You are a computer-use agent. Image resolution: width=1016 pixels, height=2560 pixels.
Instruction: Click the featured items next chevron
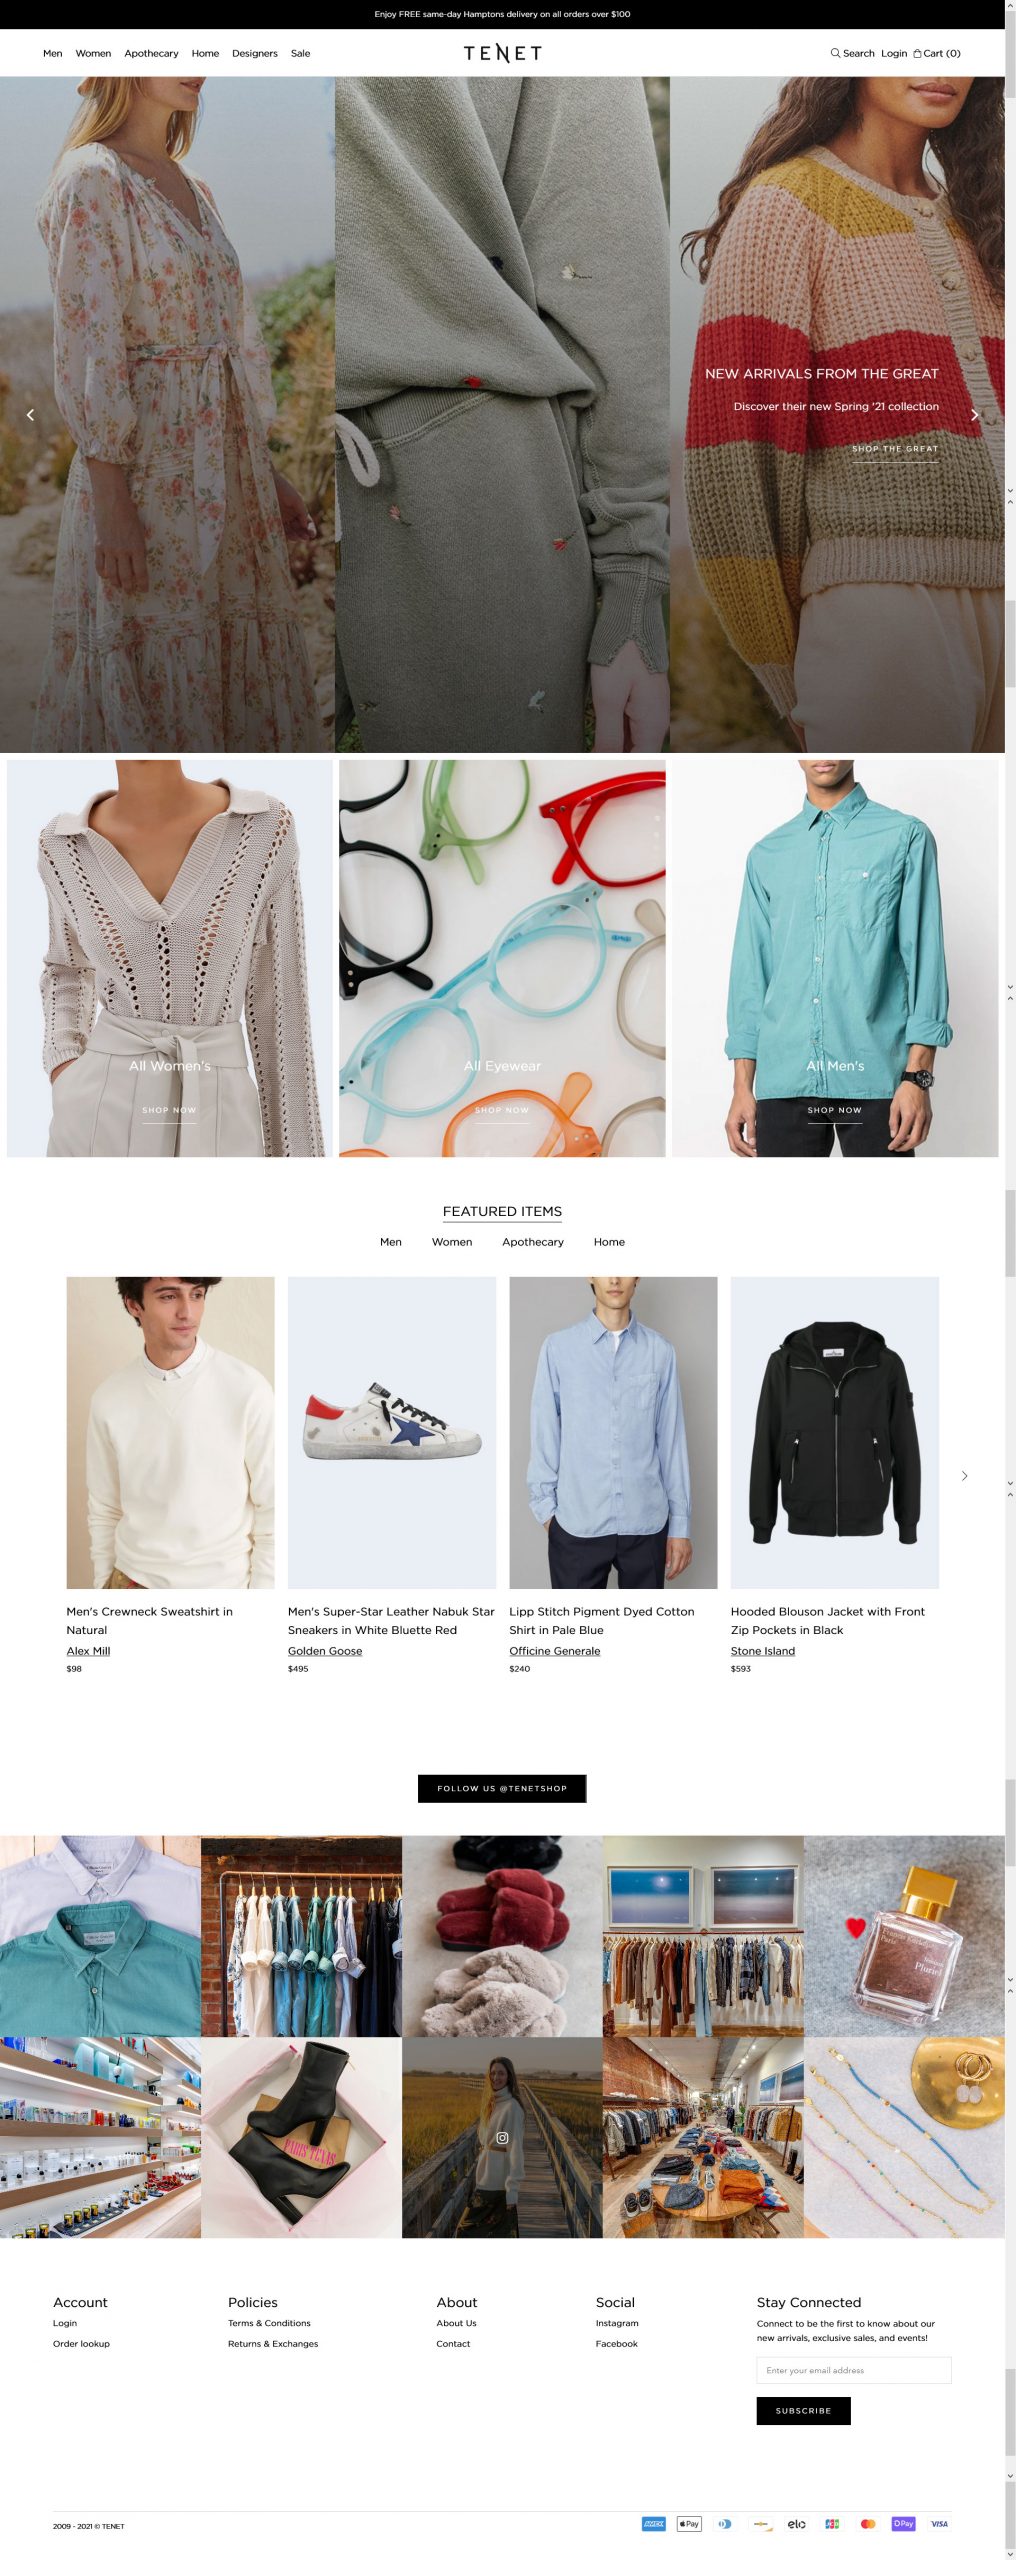(x=964, y=1476)
